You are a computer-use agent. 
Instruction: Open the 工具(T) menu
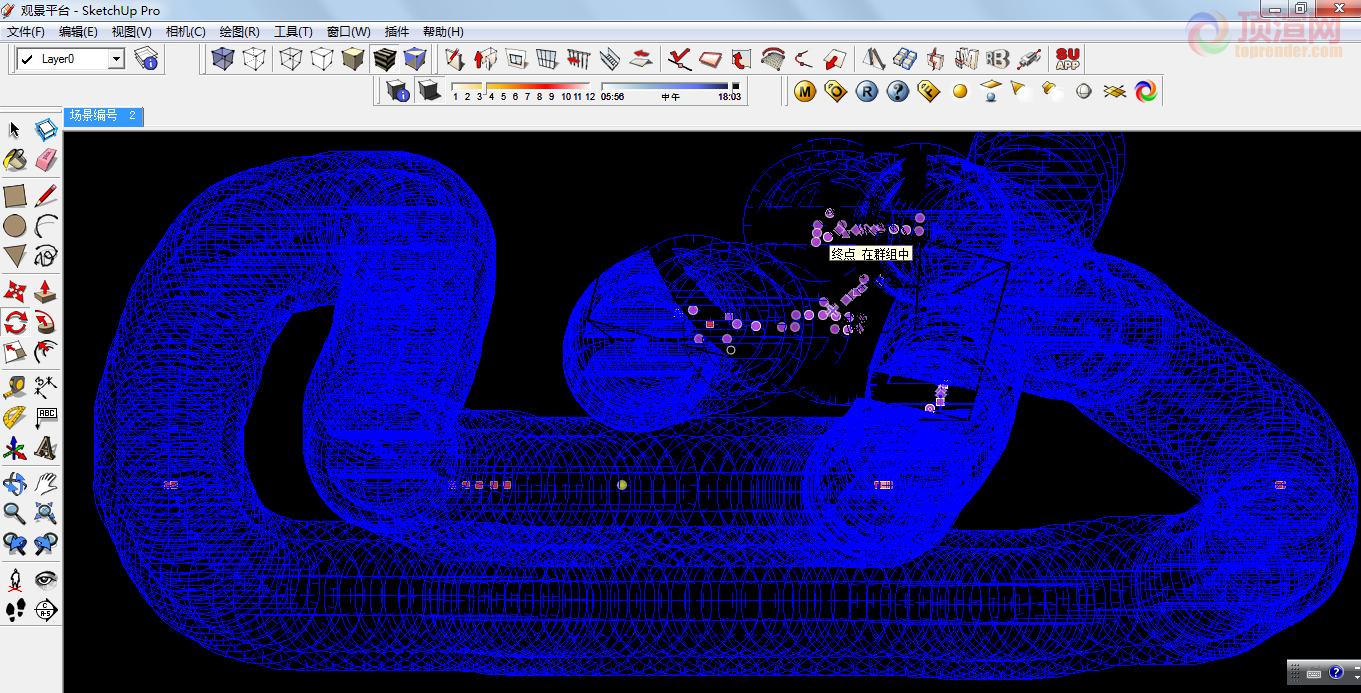(x=293, y=32)
